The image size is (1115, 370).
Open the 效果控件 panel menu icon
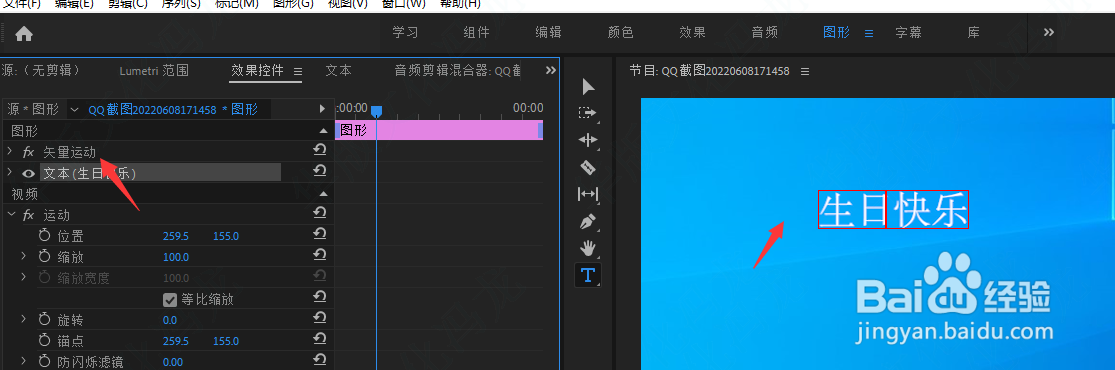(x=298, y=71)
